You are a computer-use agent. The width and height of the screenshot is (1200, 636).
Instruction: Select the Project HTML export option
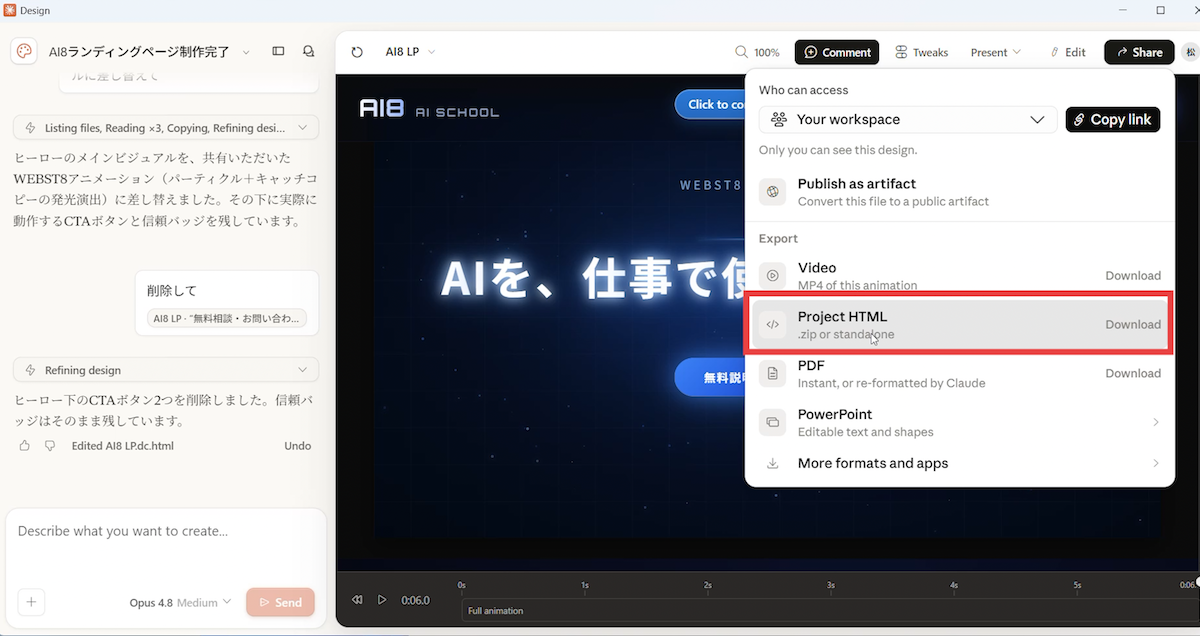(x=960, y=324)
